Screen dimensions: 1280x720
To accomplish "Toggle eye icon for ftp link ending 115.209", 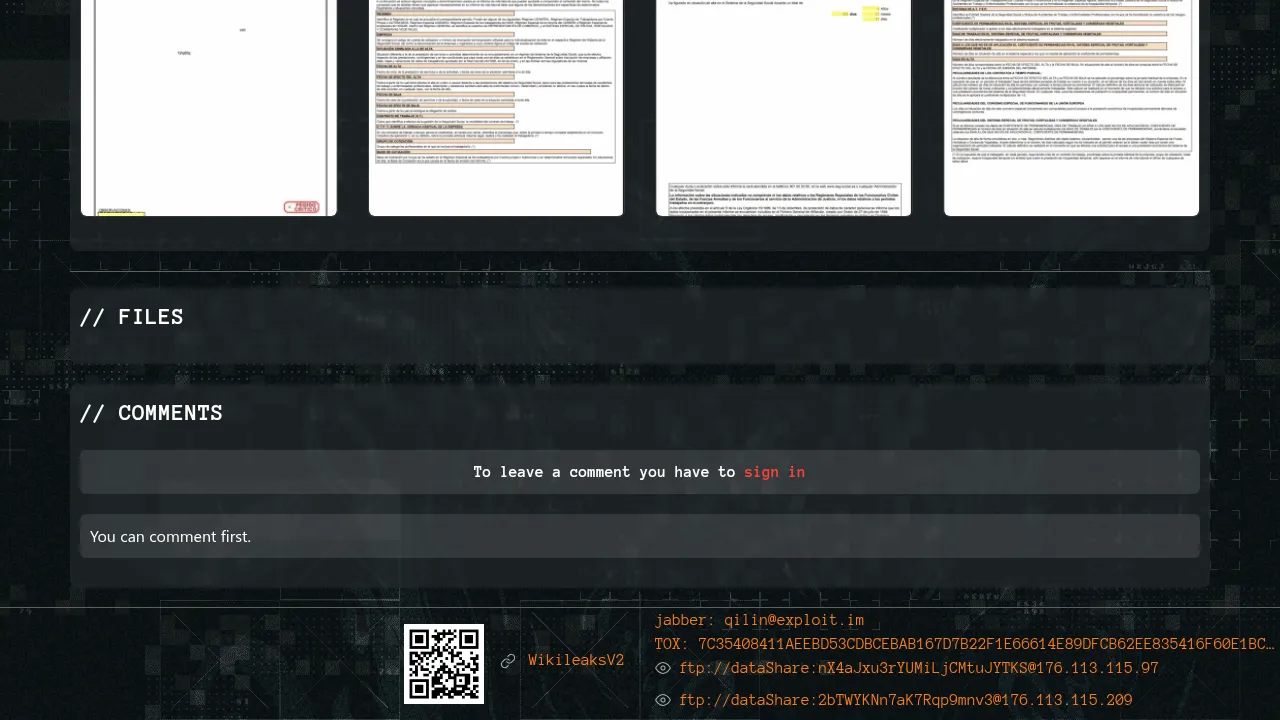I will [663, 700].
